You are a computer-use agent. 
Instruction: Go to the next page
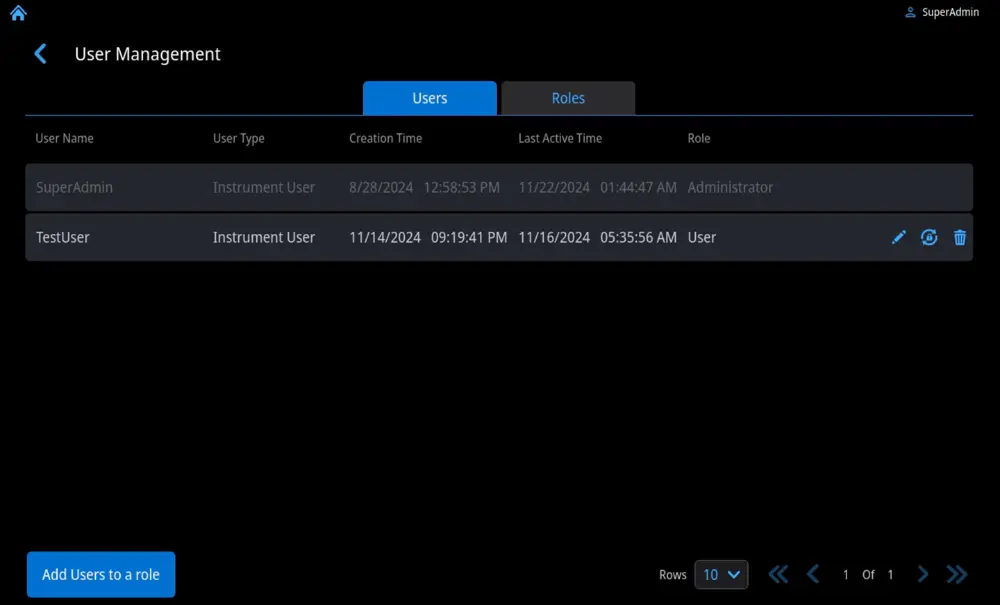pos(923,574)
